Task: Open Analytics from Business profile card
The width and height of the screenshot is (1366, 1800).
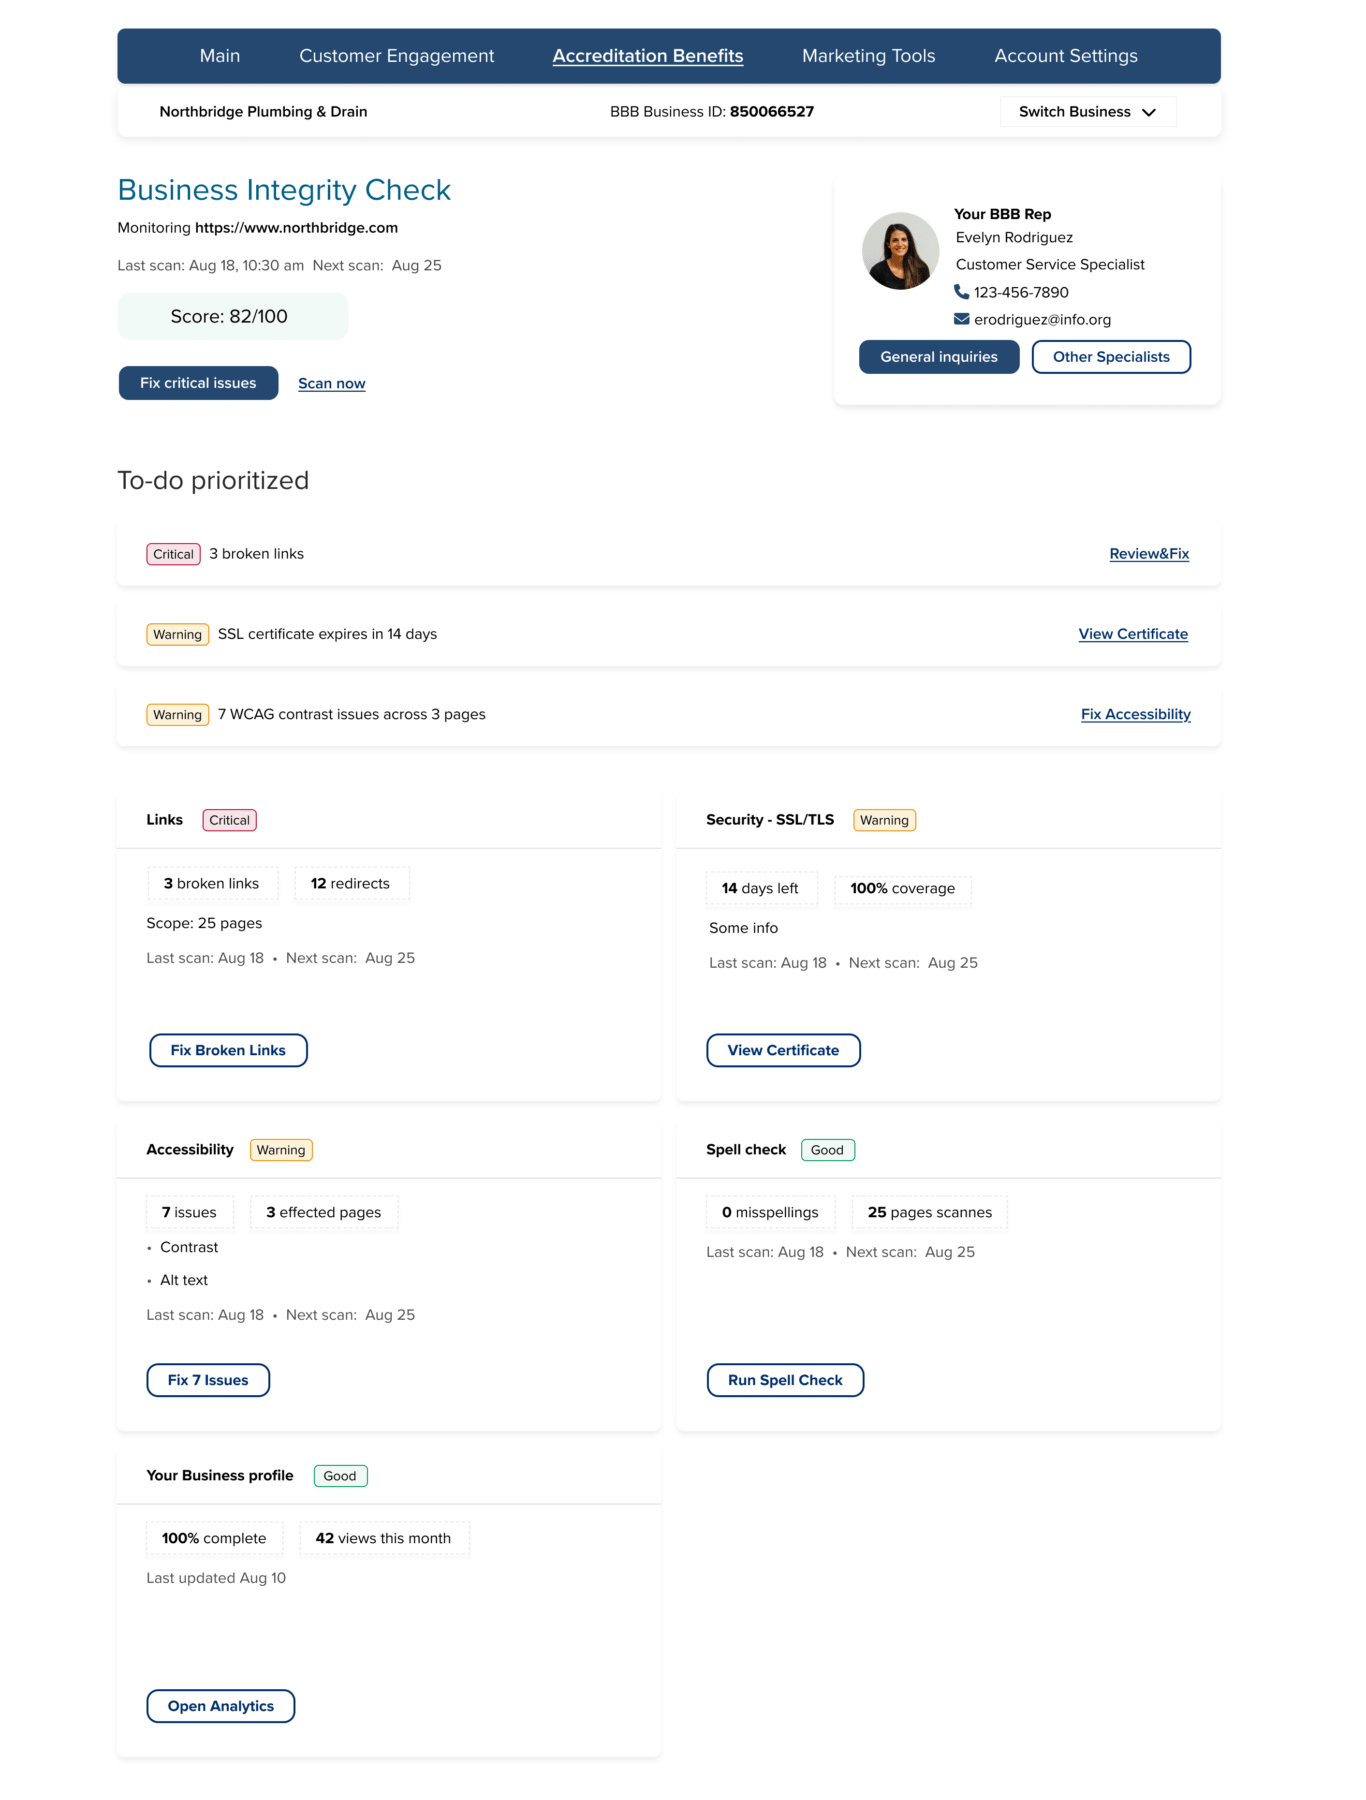Action: click(x=220, y=1706)
